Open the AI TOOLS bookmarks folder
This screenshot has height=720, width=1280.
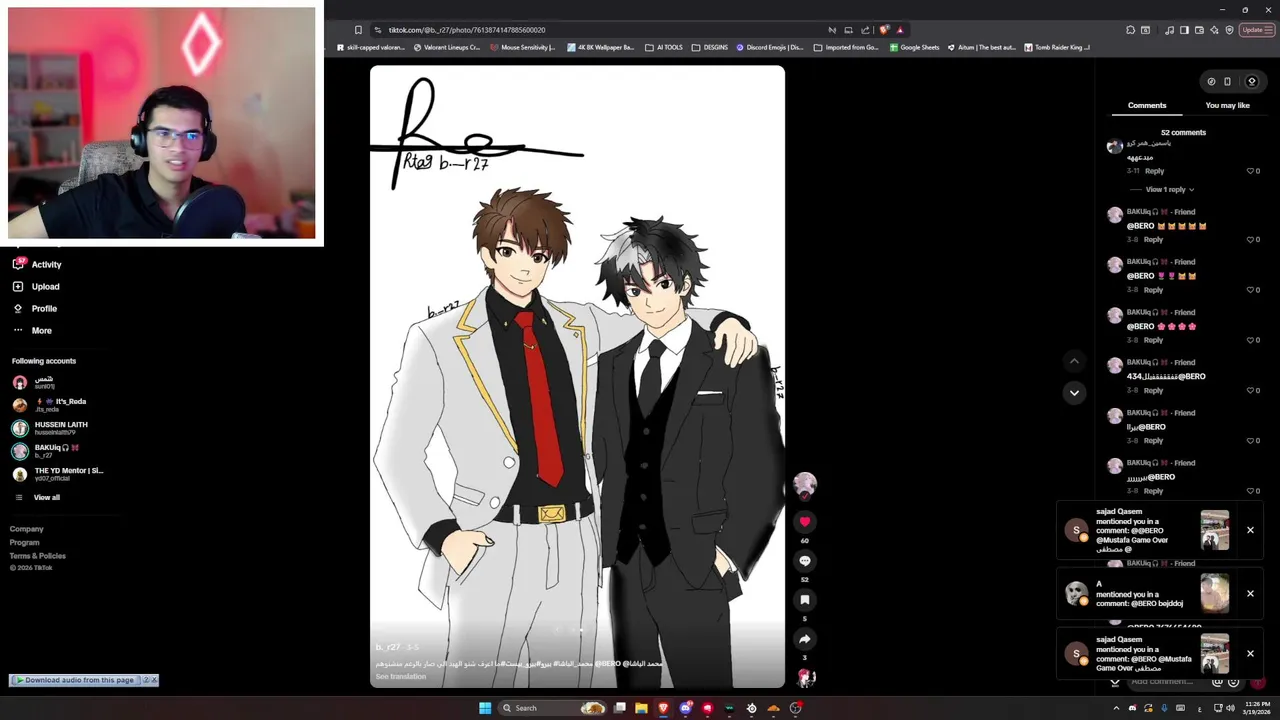(x=664, y=47)
